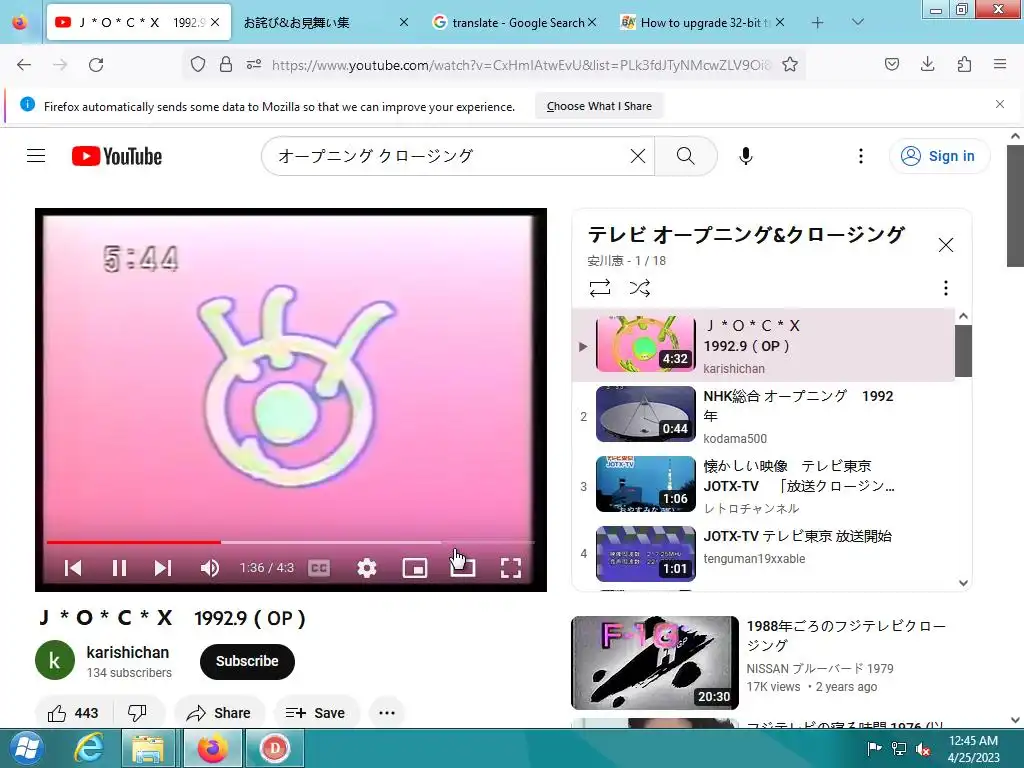The image size is (1024, 768).
Task: Click the YouTube URL in address bar
Action: pyautogui.click(x=521, y=65)
